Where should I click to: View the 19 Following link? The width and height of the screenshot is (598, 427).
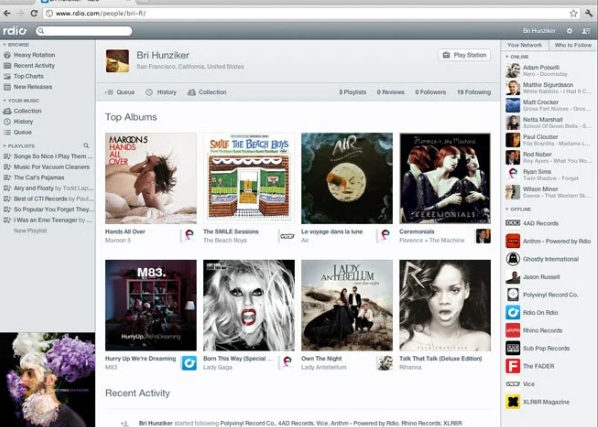[474, 92]
